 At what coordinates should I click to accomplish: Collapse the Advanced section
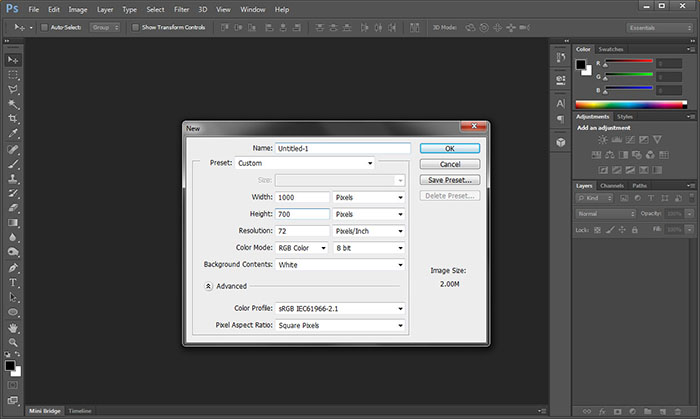tap(208, 285)
